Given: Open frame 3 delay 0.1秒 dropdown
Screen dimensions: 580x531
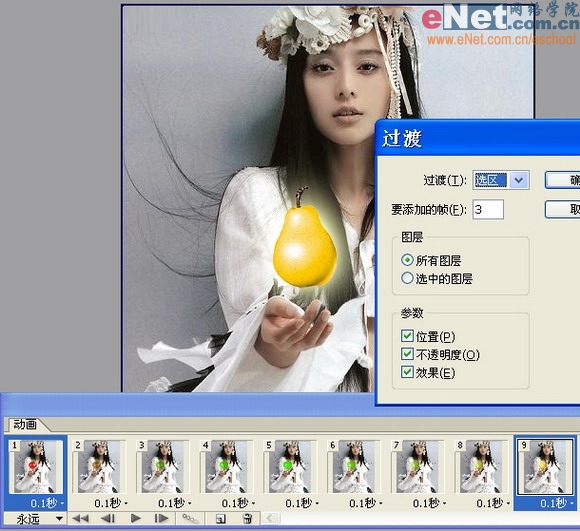Looking at the screenshot, I should click(174, 503).
